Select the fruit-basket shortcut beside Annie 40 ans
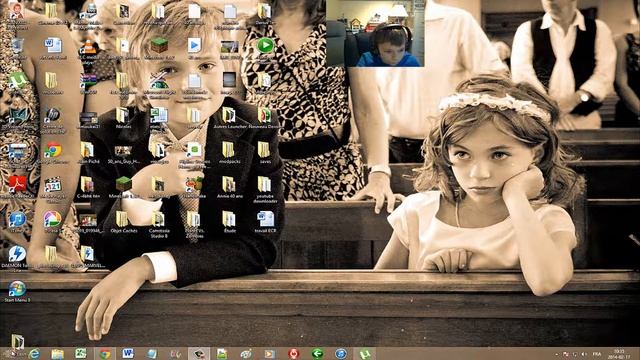Viewport: 640px width, 360px height. 194,184
